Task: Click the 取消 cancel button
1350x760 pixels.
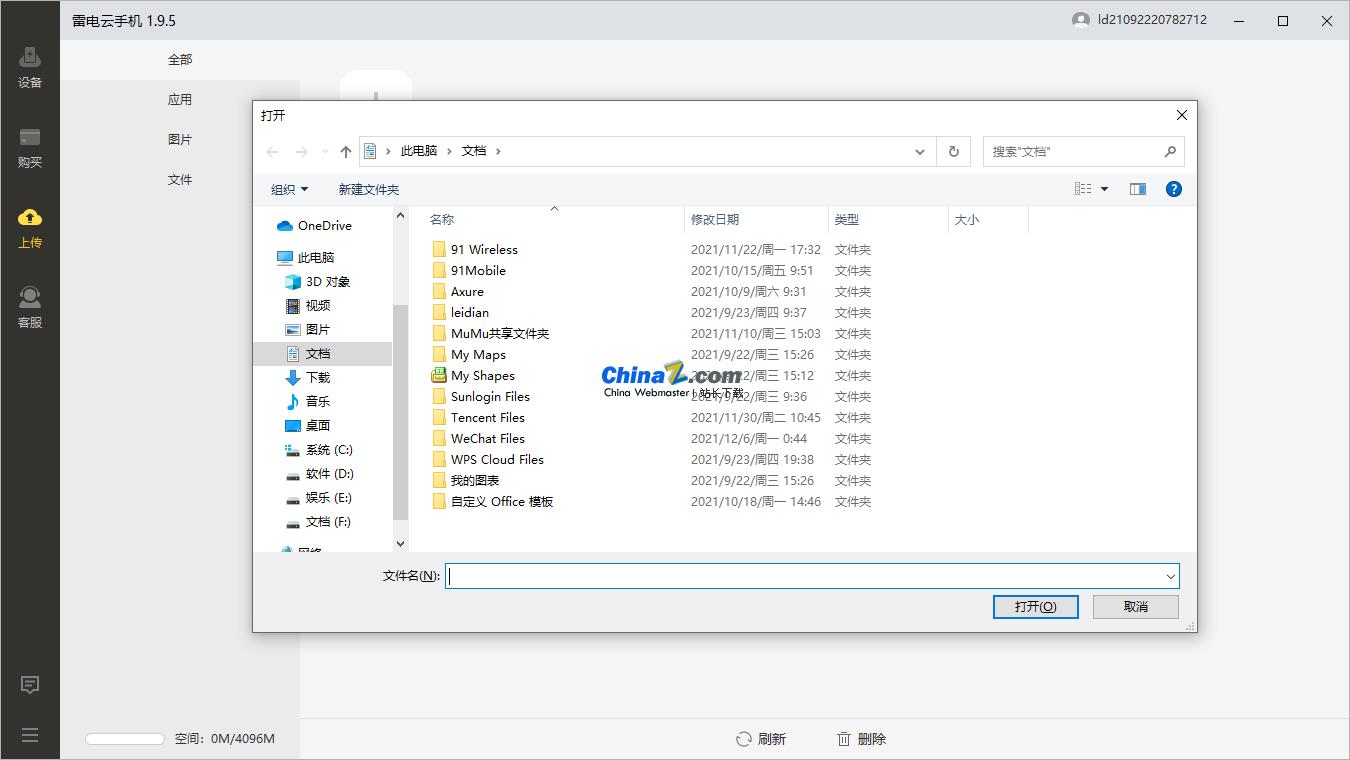Action: pyautogui.click(x=1136, y=607)
